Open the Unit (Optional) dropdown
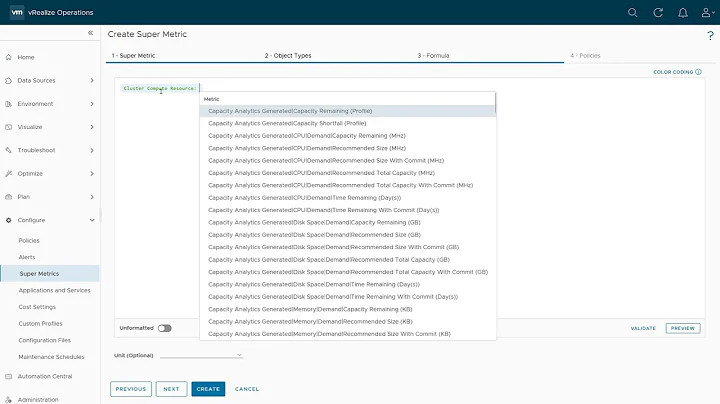720x404 pixels. [201, 355]
